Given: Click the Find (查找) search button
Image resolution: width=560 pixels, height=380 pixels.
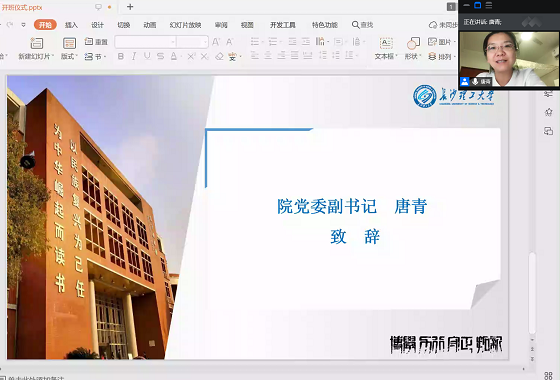Looking at the screenshot, I should [x=362, y=25].
